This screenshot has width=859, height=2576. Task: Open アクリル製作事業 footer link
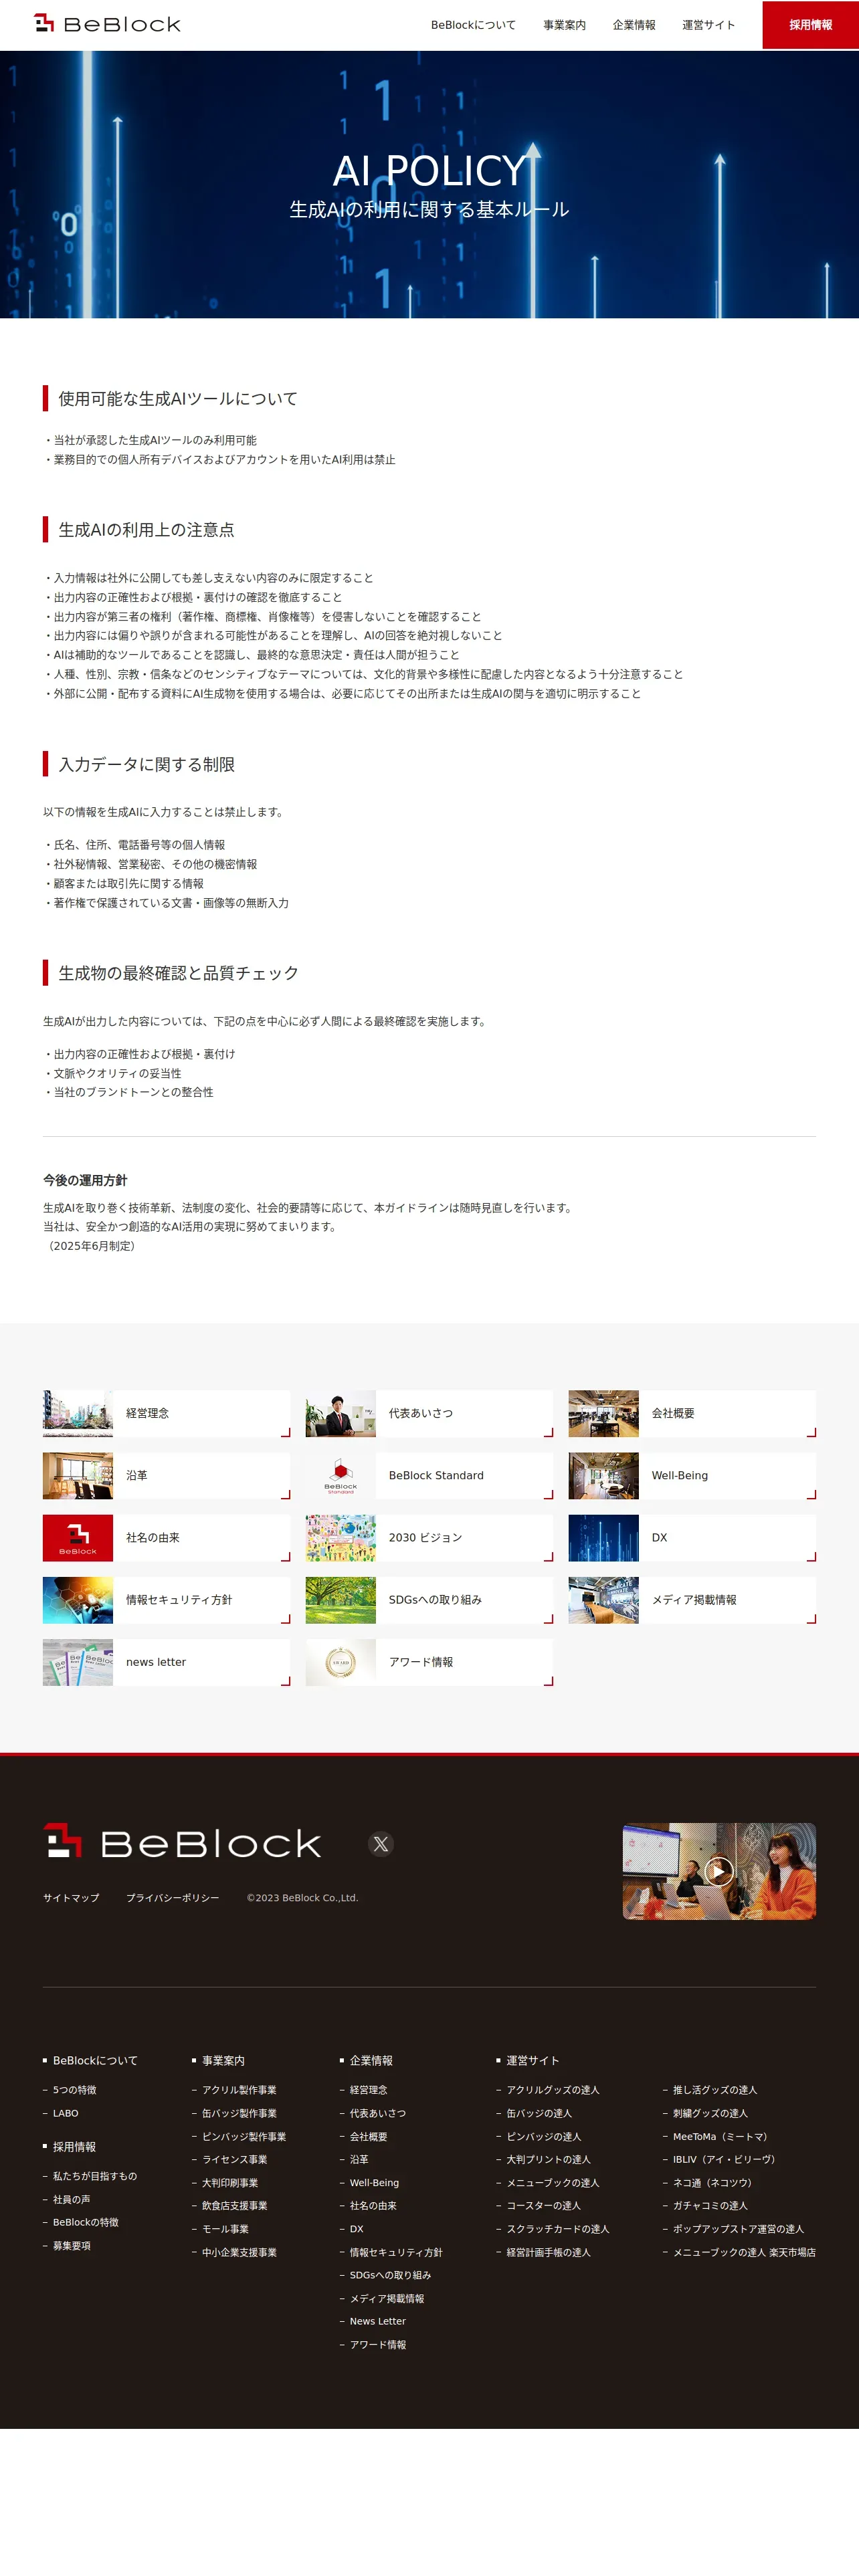(x=239, y=2090)
